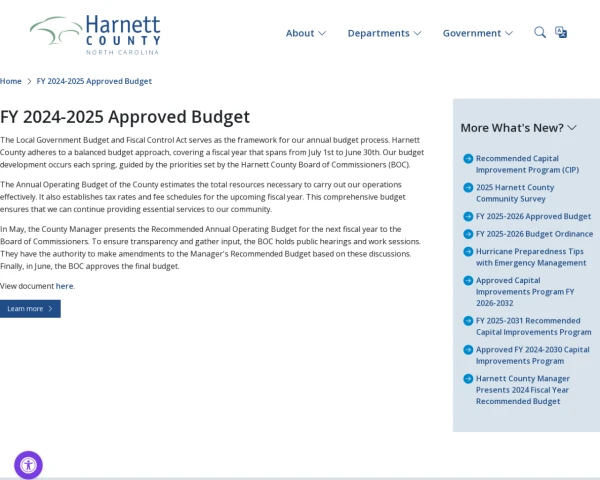Image resolution: width=600 pixels, height=480 pixels.
Task: Click the translate language icon
Action: pyautogui.click(x=561, y=32)
